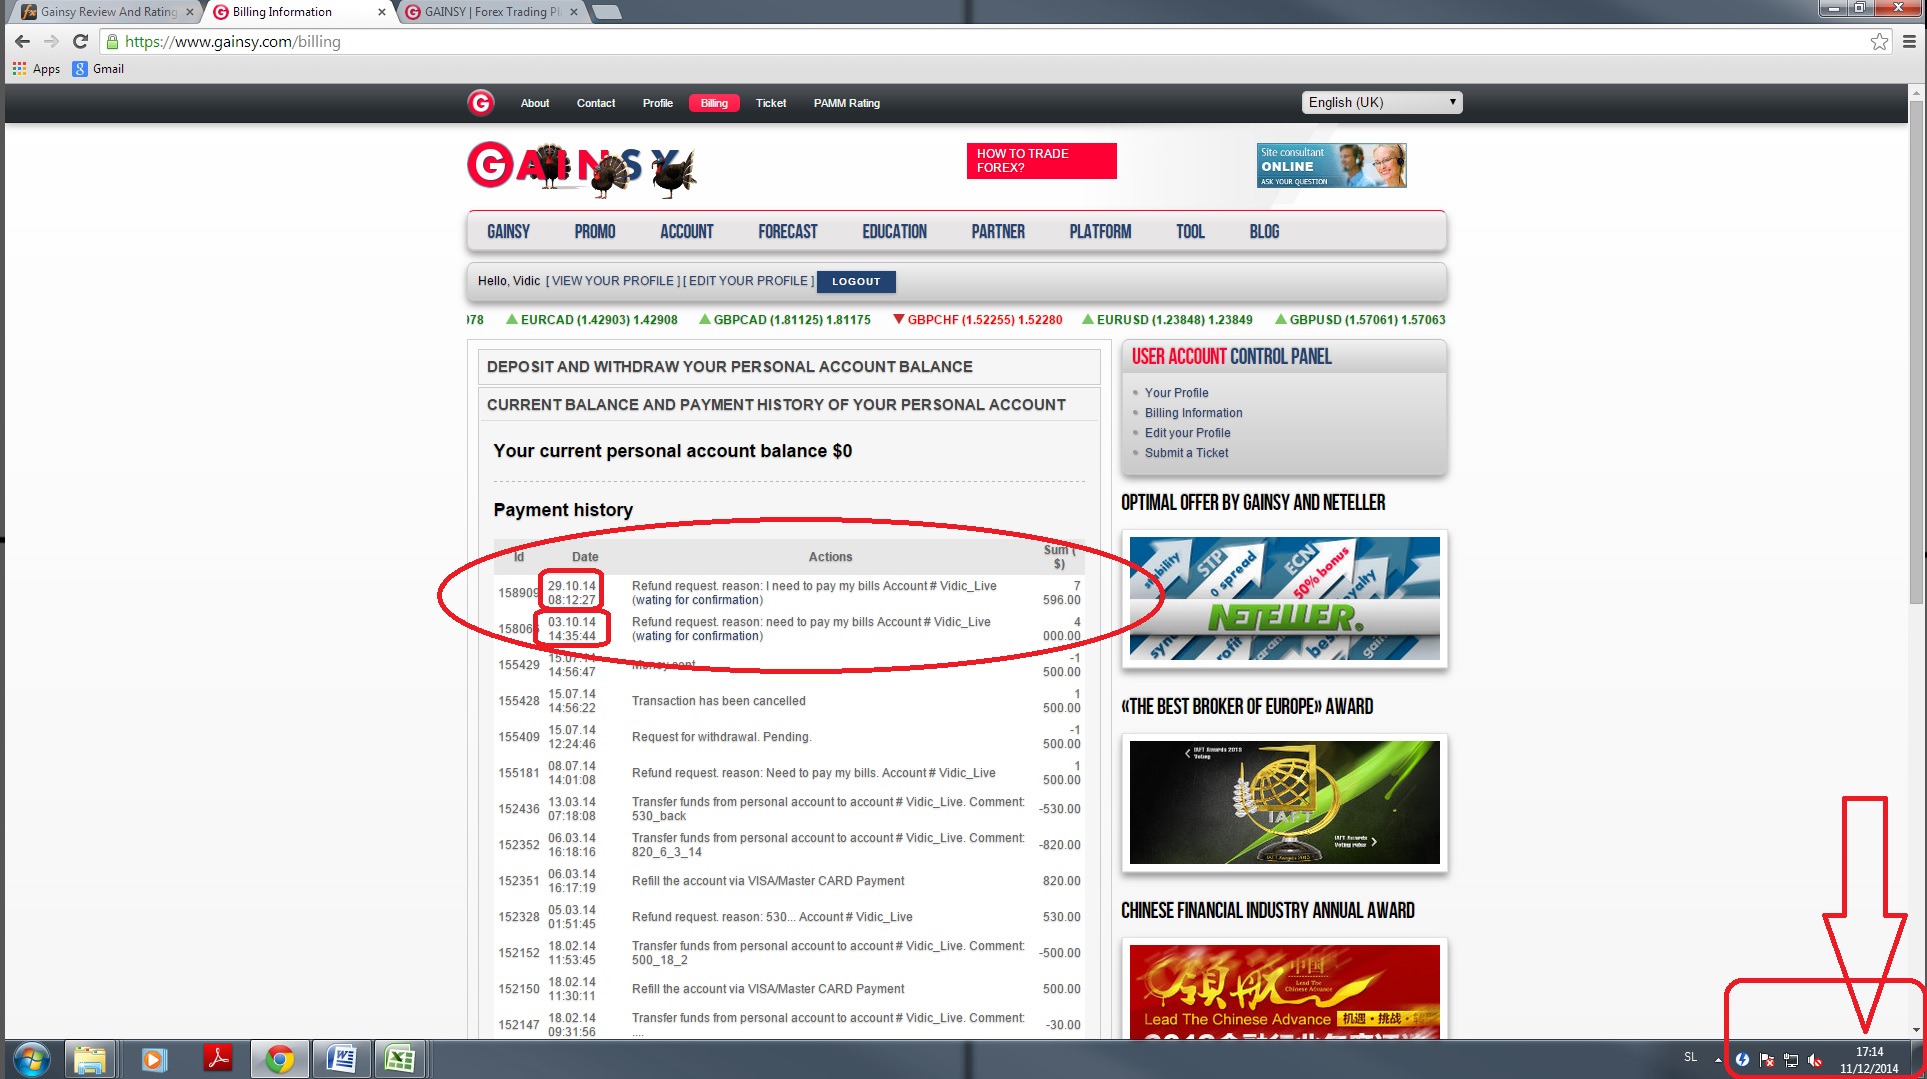Open the BLOG nav item
Image resolution: width=1927 pixels, height=1079 pixels.
[1264, 232]
